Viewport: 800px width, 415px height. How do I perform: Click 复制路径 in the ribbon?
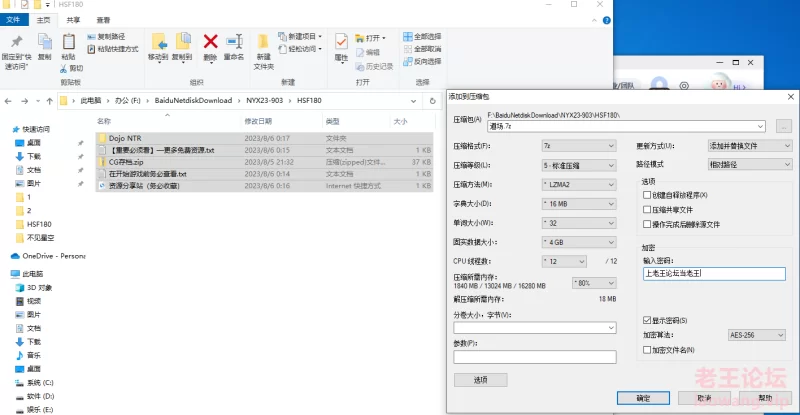(x=106, y=37)
